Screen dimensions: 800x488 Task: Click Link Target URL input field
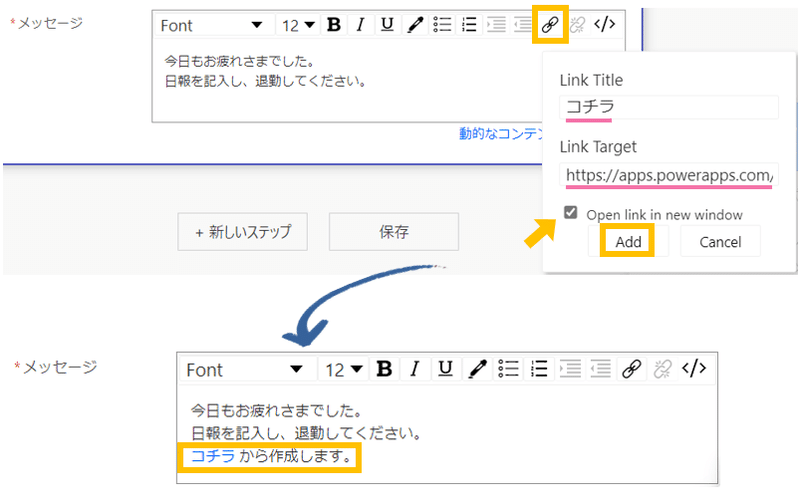pyautogui.click(x=669, y=175)
